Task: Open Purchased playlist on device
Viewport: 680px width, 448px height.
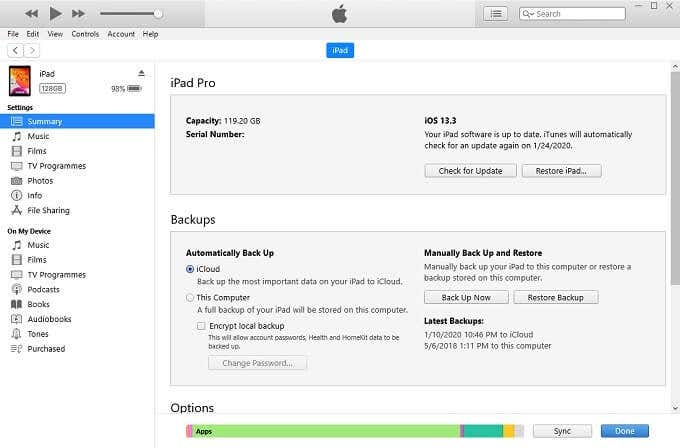Action: point(46,349)
